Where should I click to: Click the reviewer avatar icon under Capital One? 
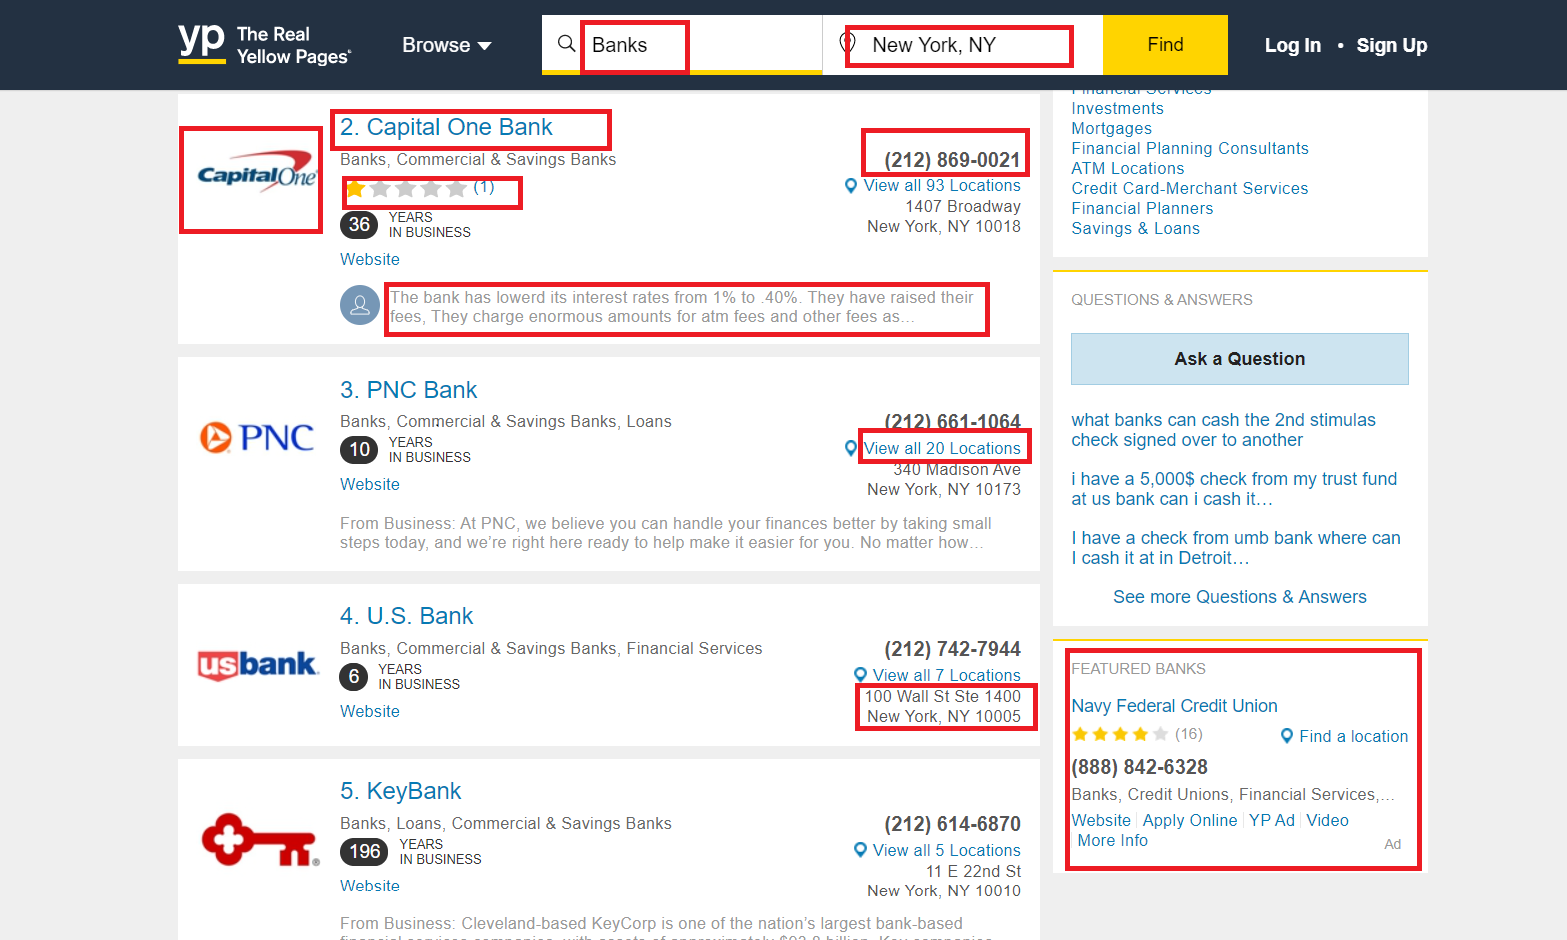[360, 305]
